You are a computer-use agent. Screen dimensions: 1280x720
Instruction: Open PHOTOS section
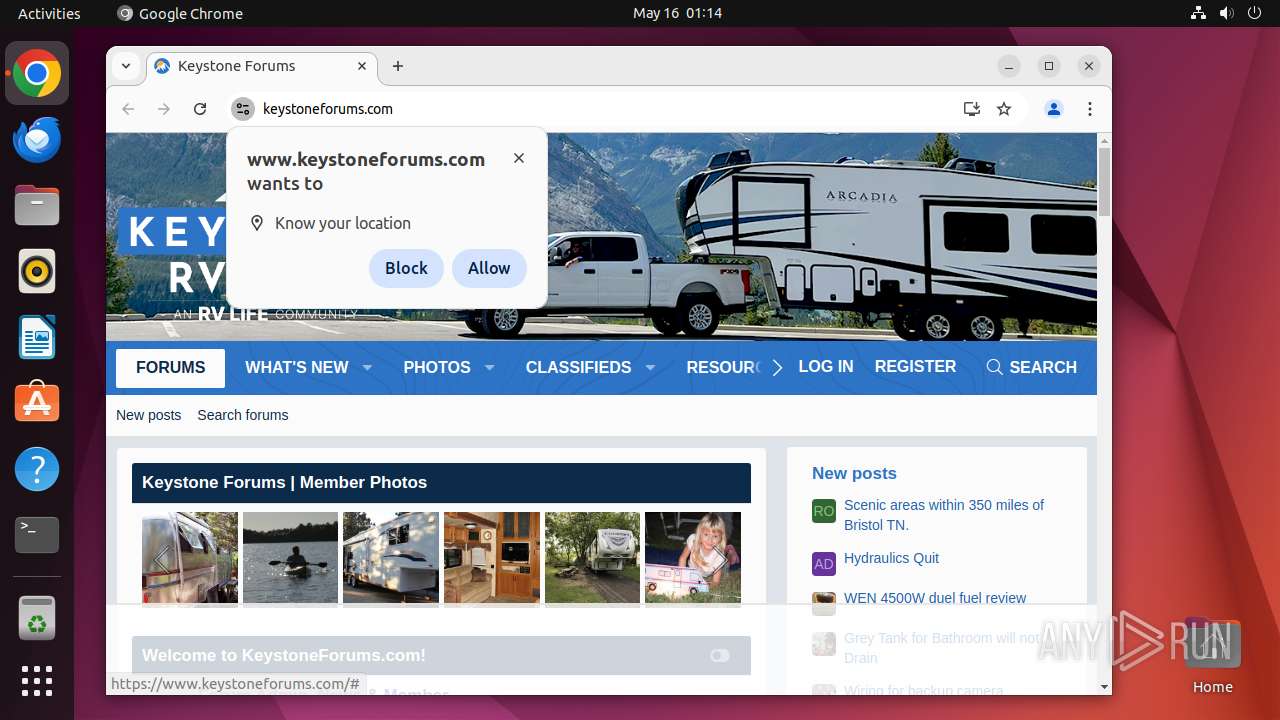click(437, 367)
